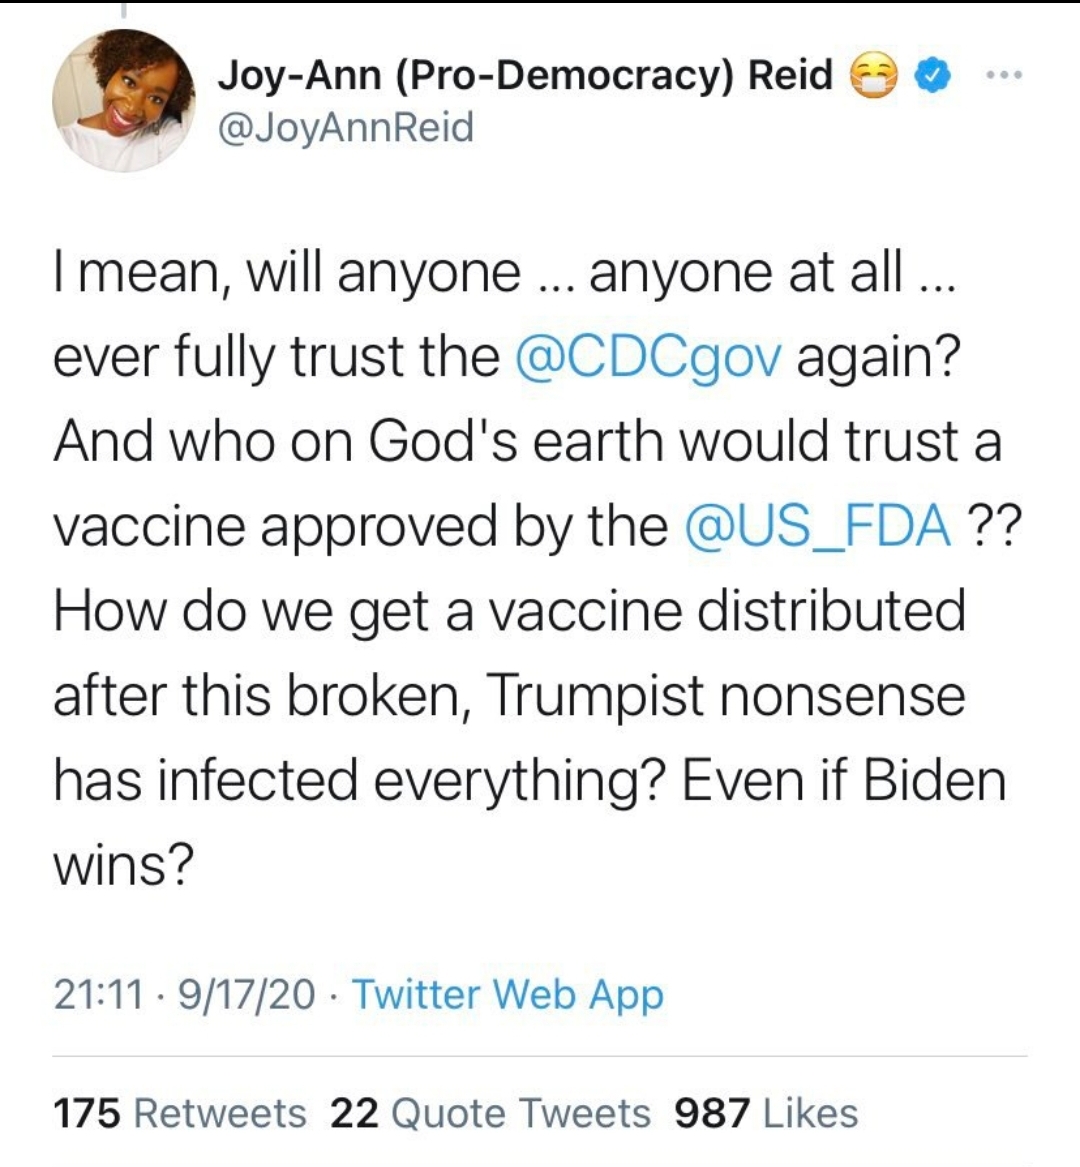View who Likes this tweet
This screenshot has width=1080, height=1167.
[x=811, y=1113]
